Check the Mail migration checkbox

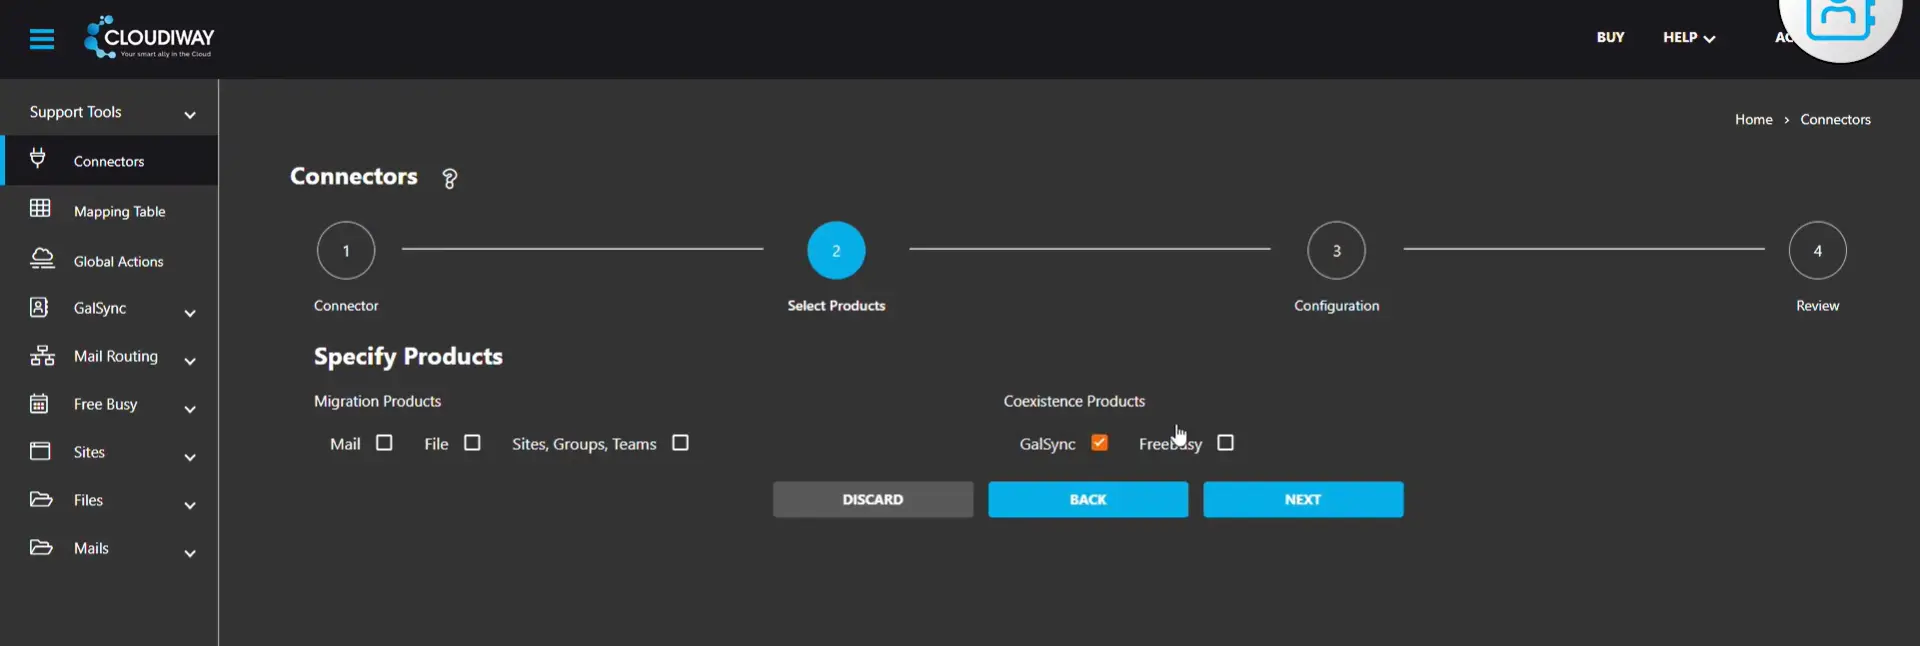(384, 443)
